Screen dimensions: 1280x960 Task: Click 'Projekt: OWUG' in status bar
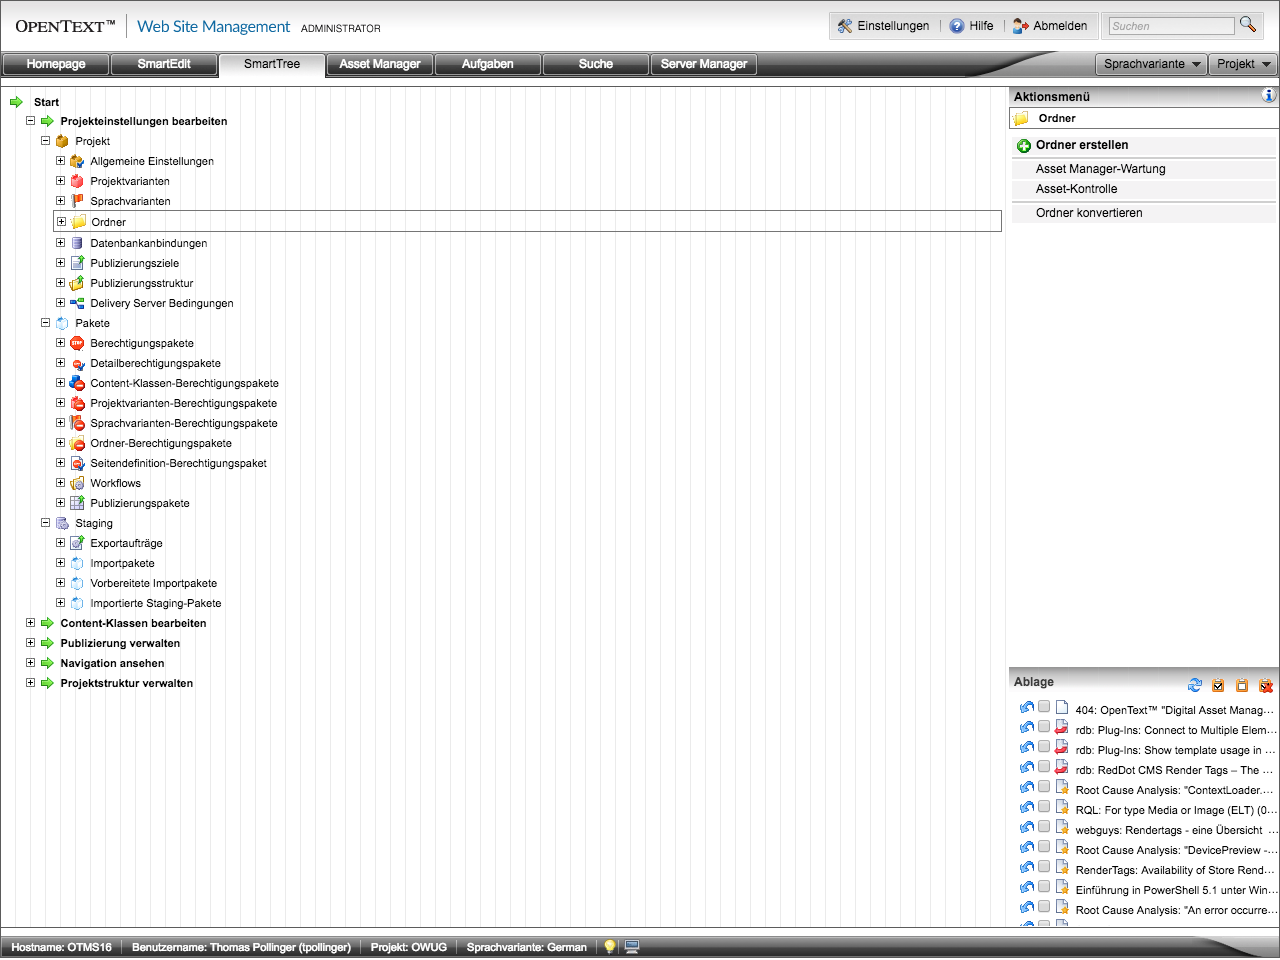pos(409,947)
